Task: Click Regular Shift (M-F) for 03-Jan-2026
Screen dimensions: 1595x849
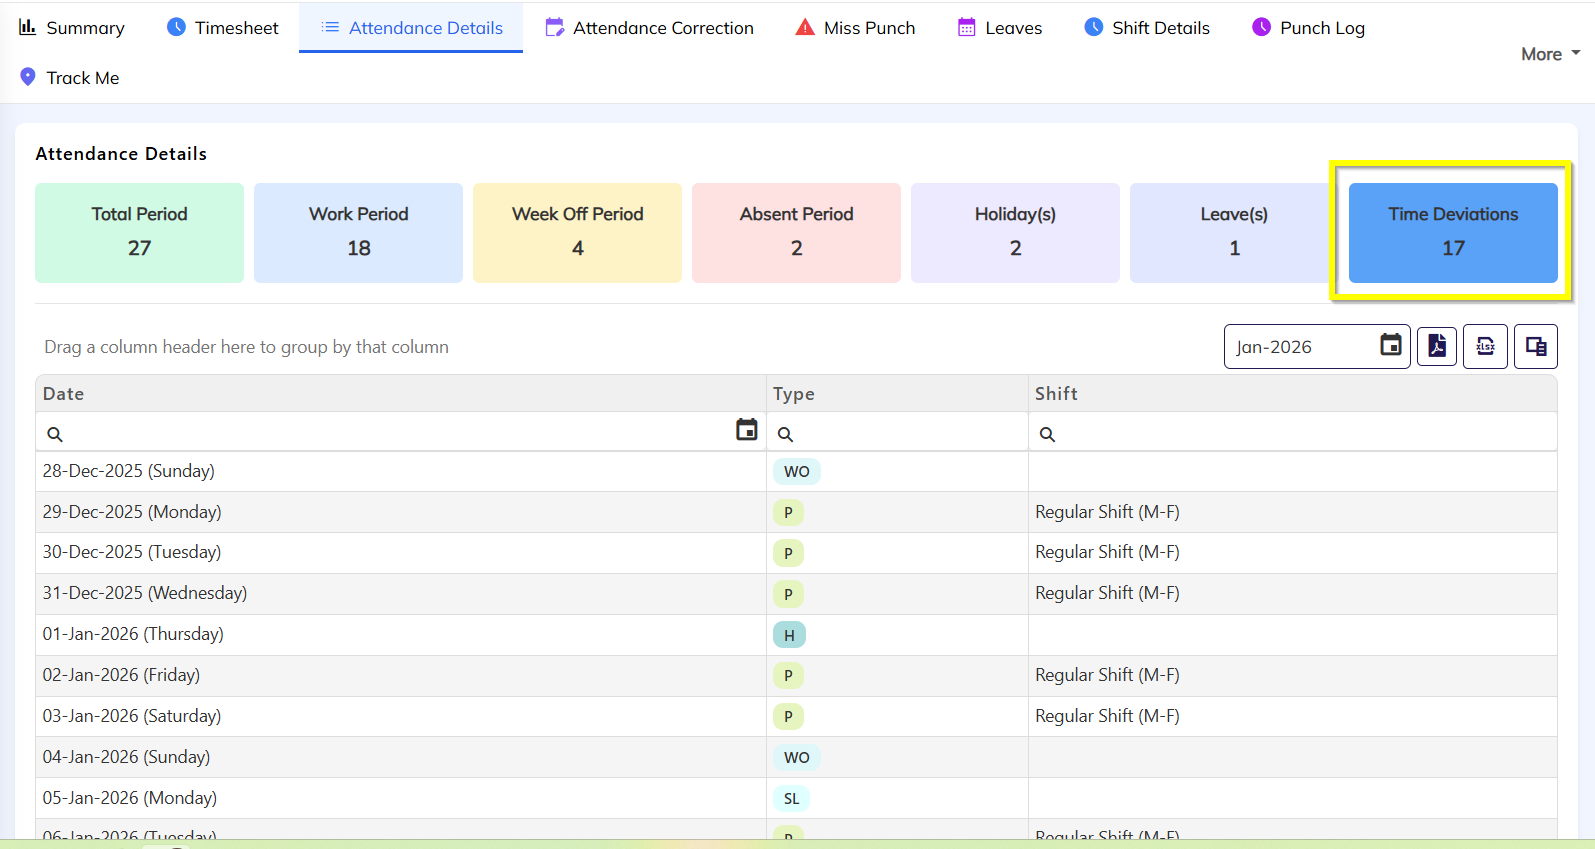Action: pyautogui.click(x=1107, y=716)
